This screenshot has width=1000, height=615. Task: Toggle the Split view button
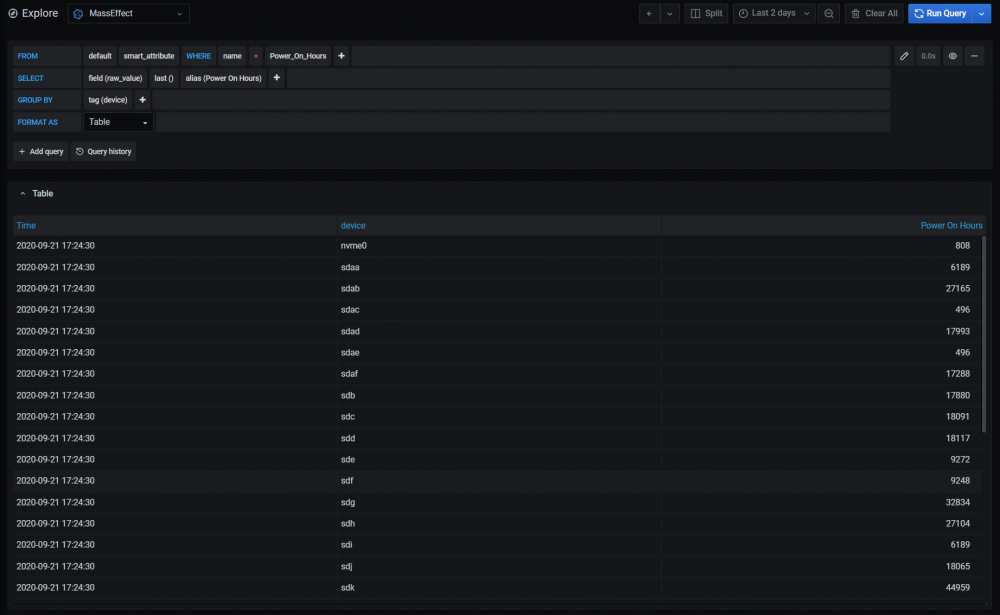[707, 13]
